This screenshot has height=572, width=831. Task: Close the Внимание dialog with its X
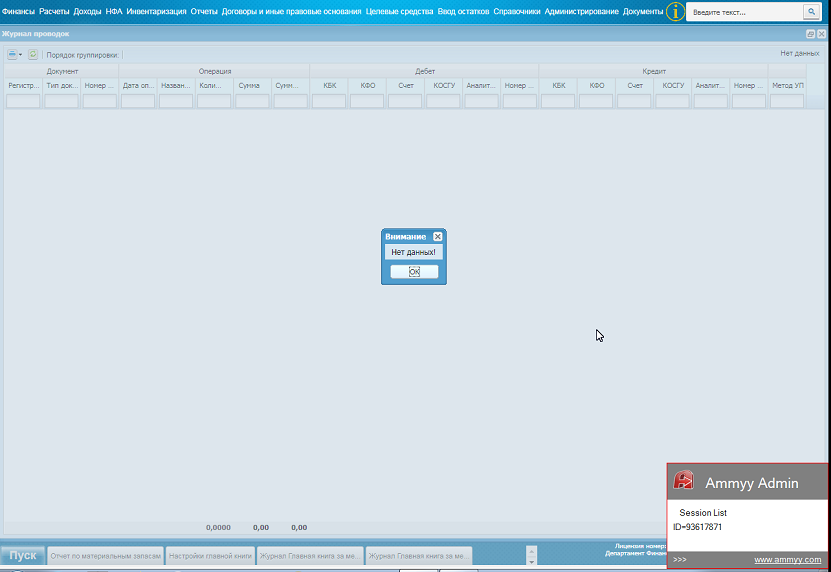tap(437, 236)
